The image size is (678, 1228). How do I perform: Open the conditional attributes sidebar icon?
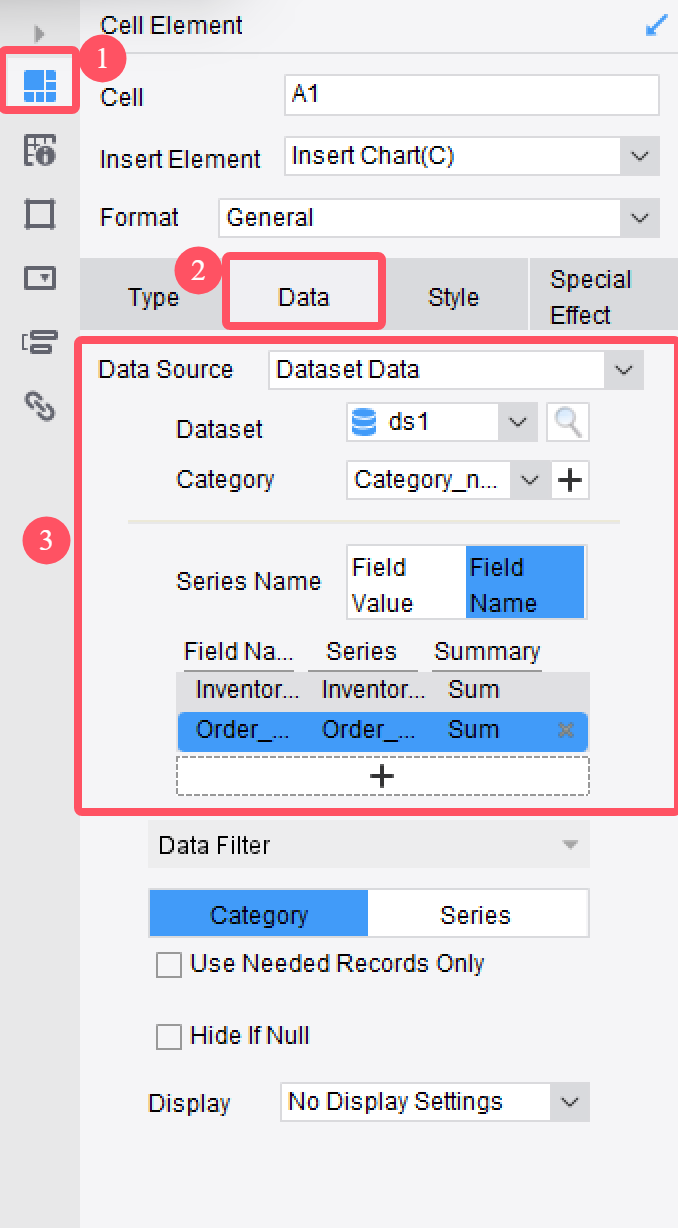point(39,342)
